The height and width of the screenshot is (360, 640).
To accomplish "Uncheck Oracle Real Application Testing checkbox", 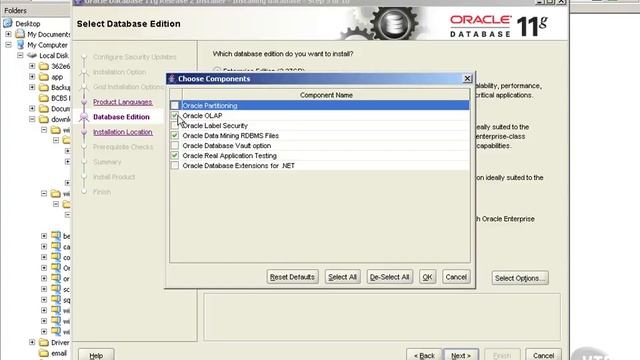I will [x=175, y=156].
